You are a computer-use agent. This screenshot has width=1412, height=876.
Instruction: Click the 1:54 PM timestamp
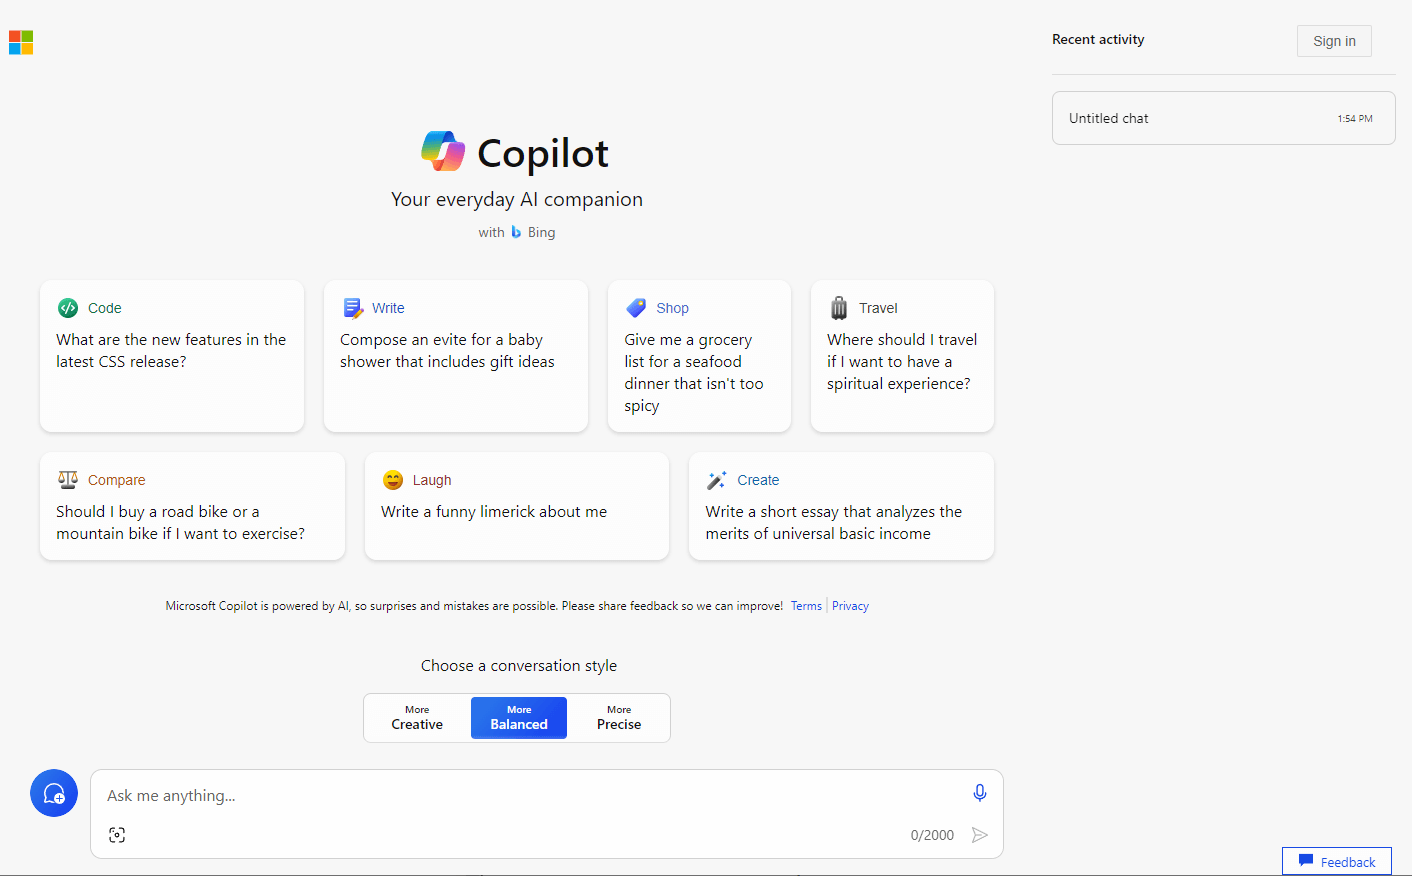(x=1355, y=119)
